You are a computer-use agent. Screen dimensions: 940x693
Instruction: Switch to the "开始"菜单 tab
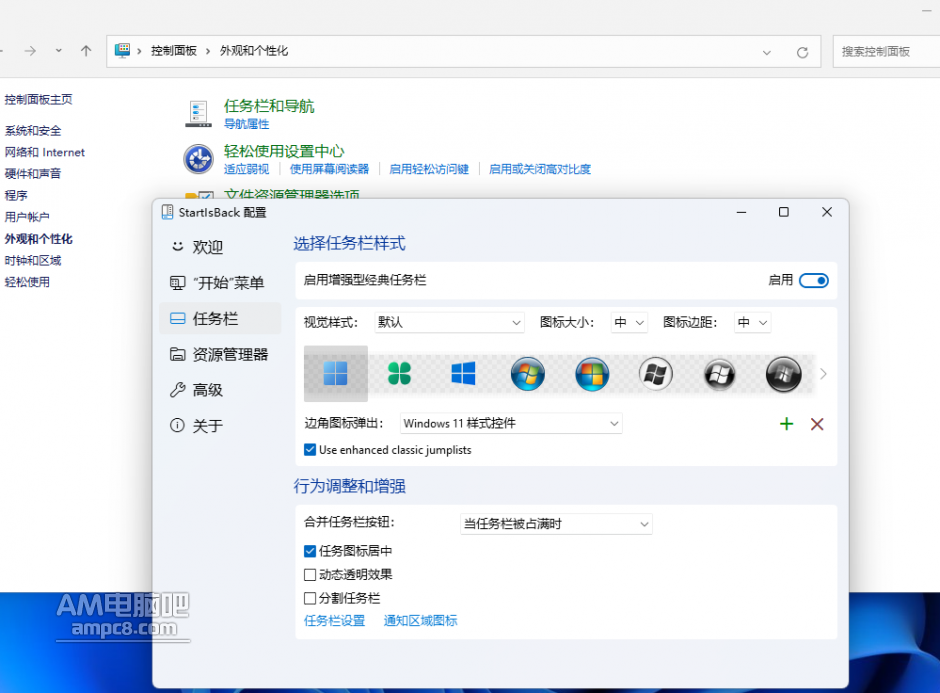[x=220, y=282]
